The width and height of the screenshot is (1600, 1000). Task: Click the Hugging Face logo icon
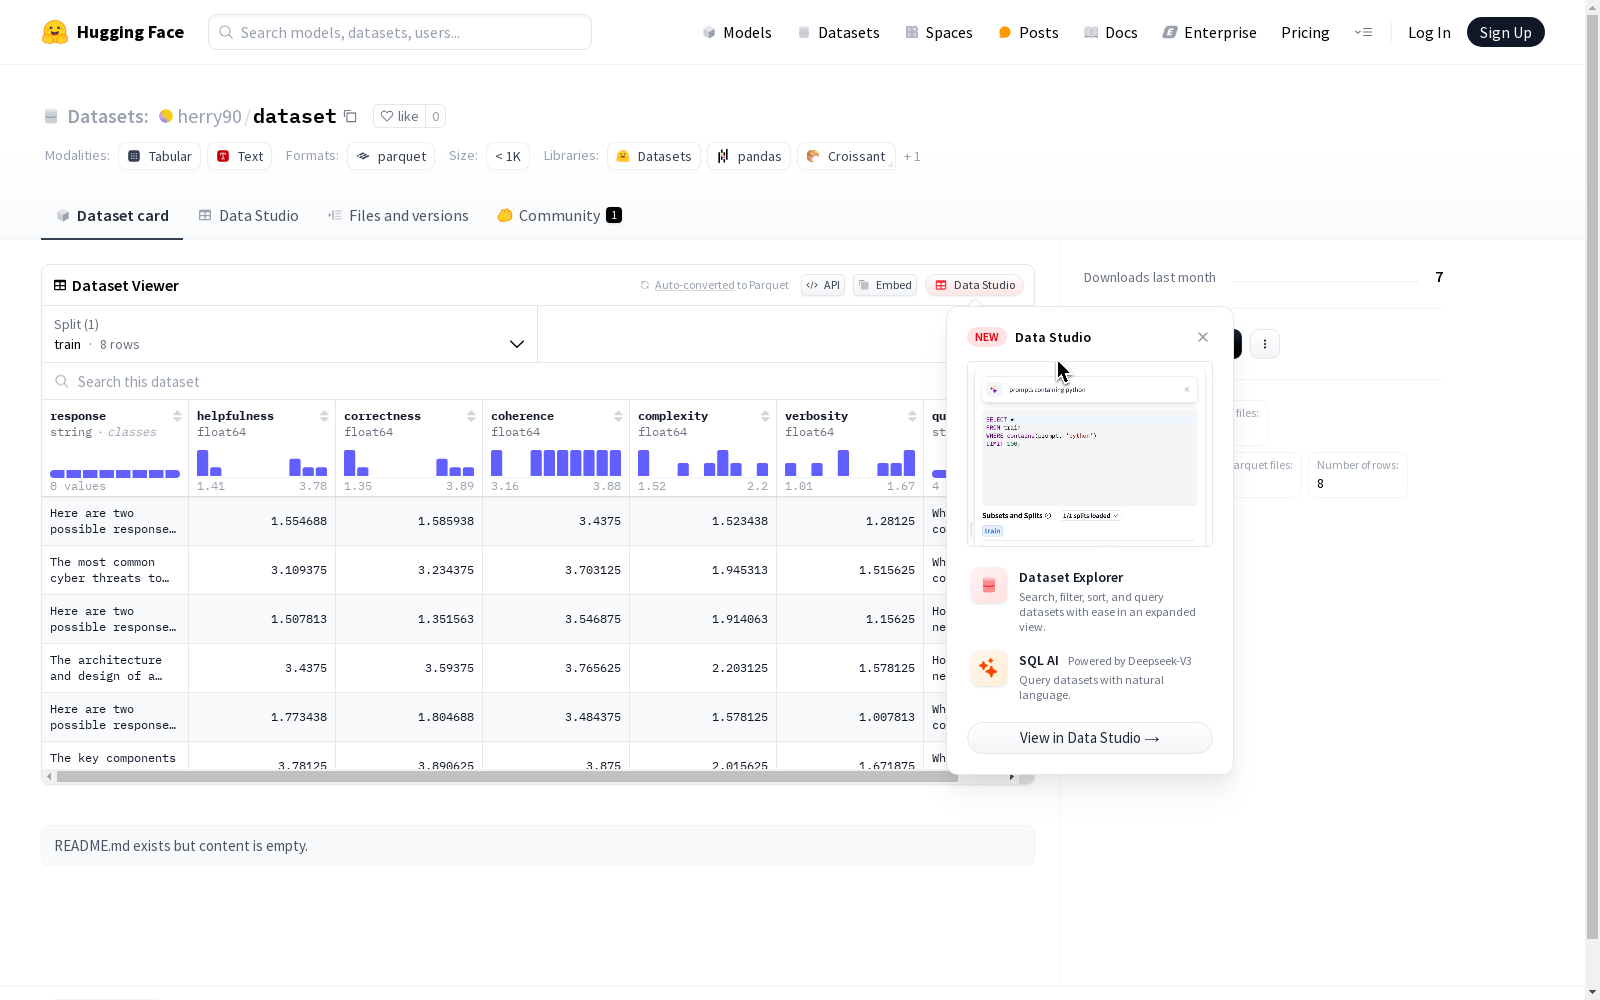(x=55, y=32)
